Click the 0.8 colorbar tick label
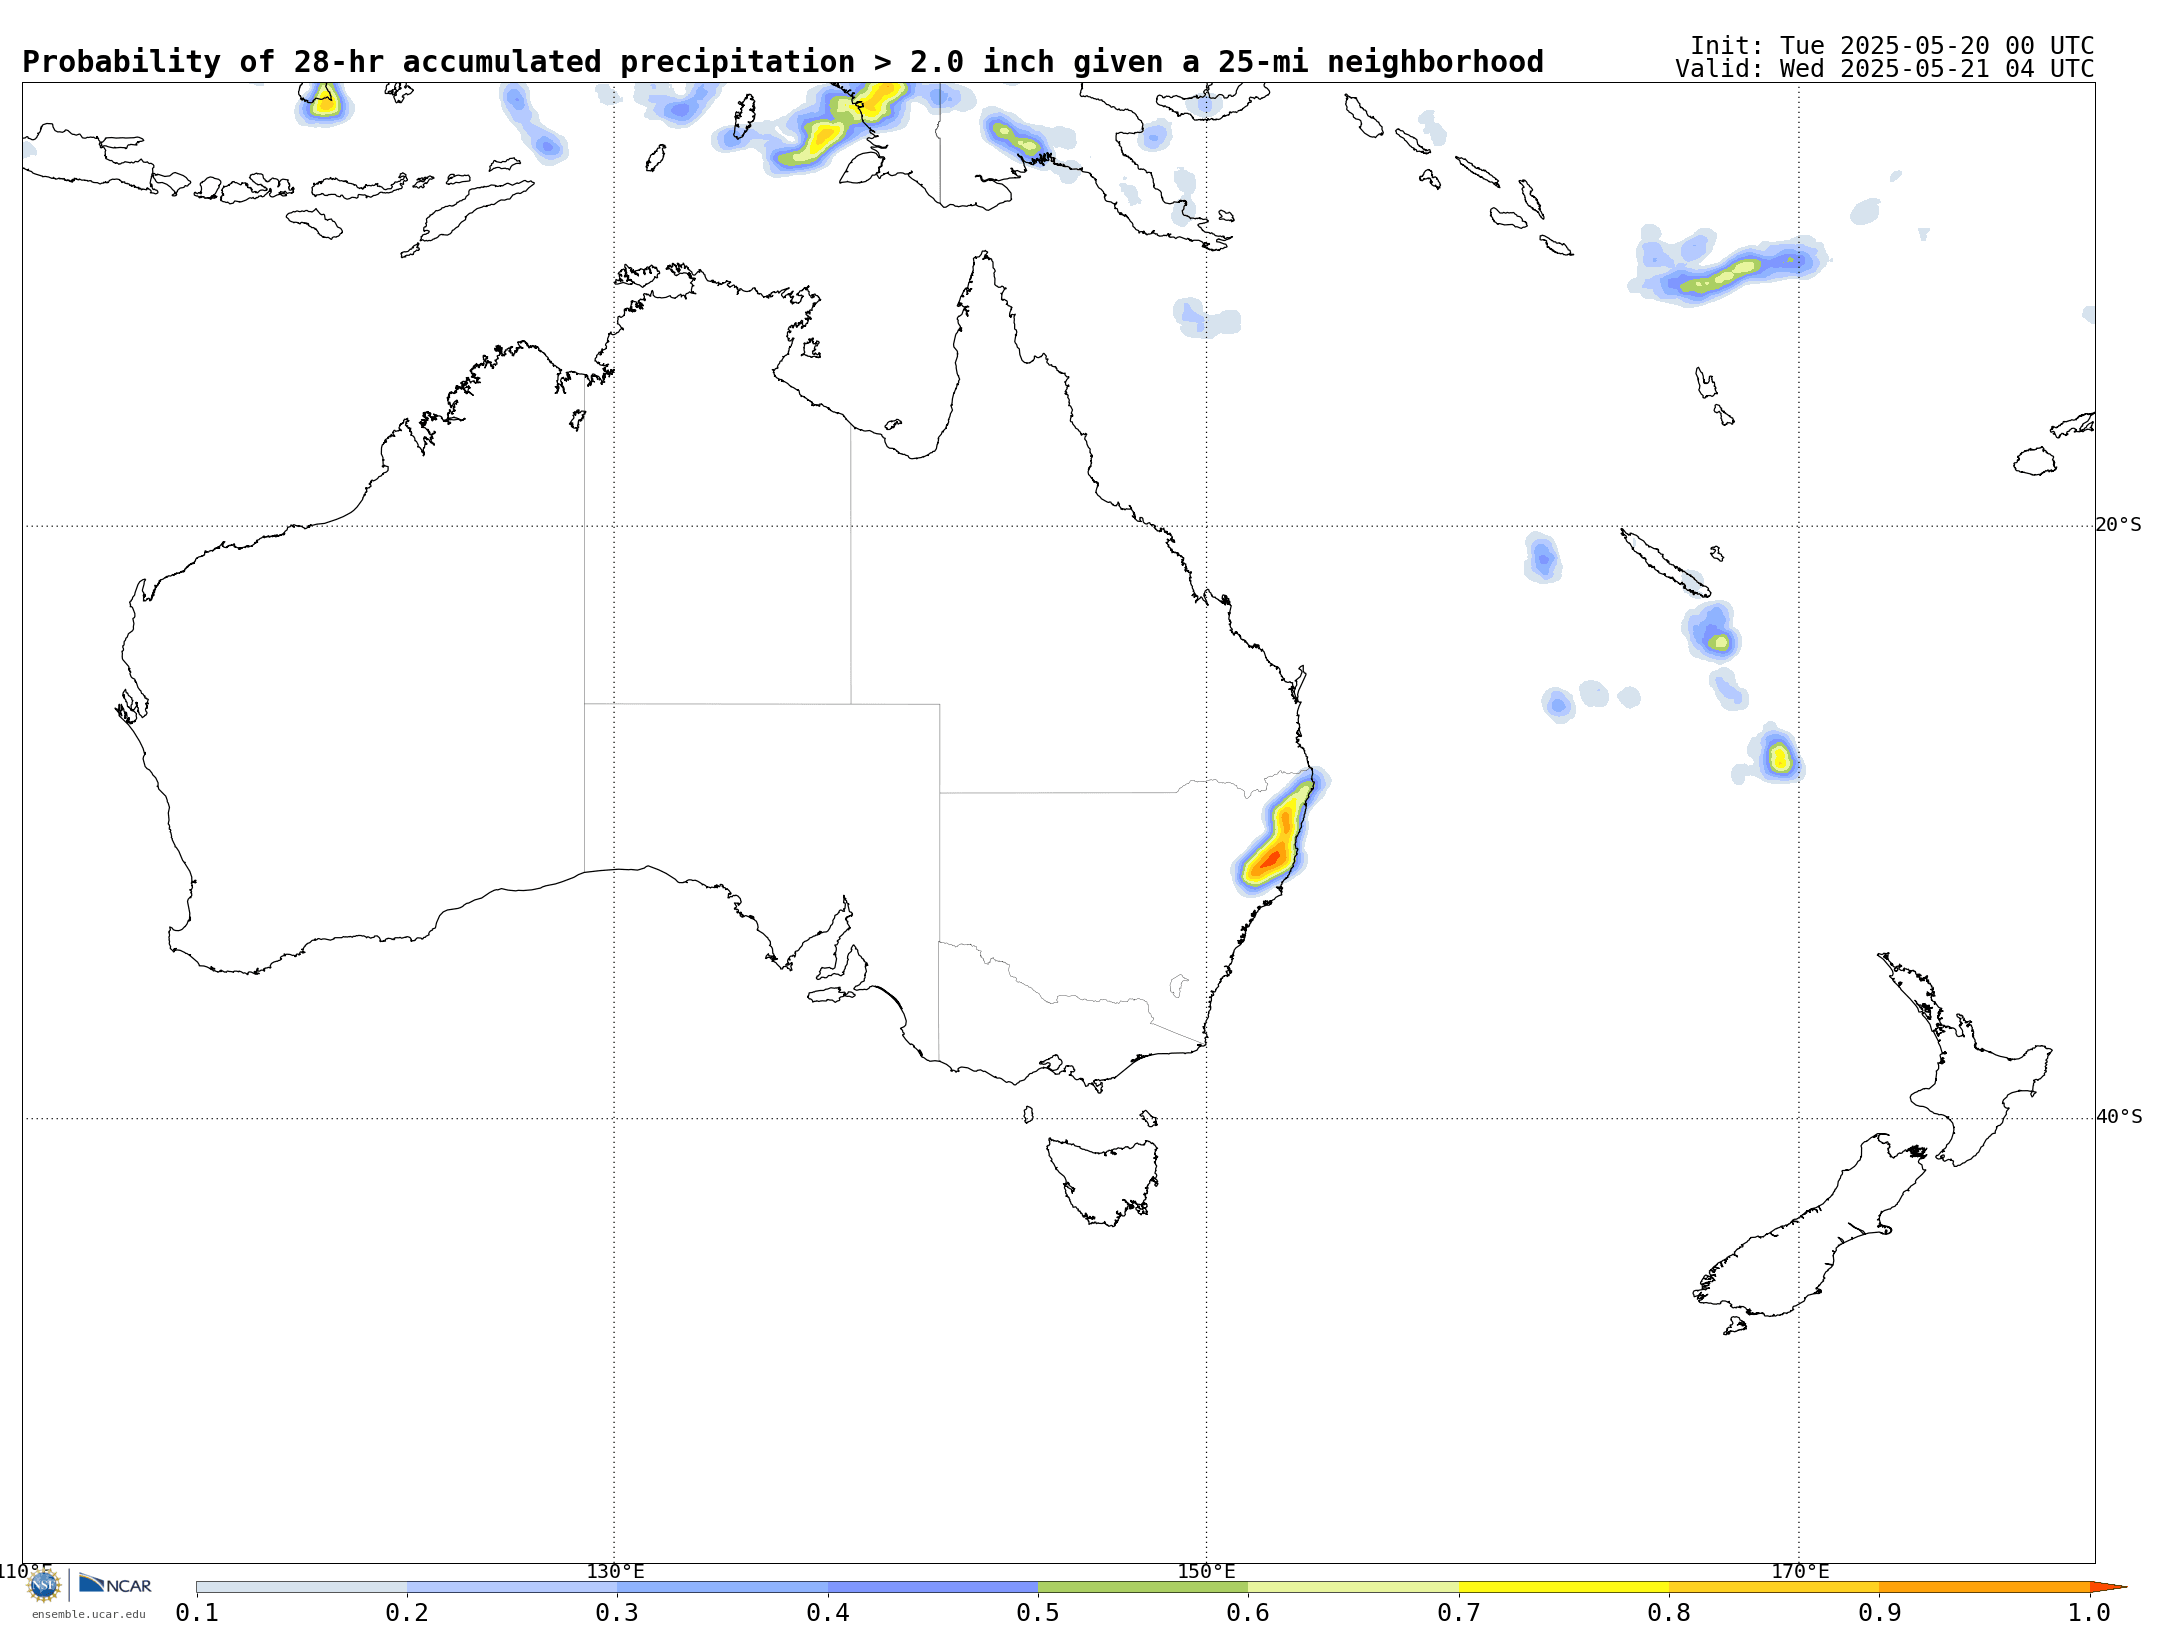2160x1626 pixels. click(1669, 1613)
